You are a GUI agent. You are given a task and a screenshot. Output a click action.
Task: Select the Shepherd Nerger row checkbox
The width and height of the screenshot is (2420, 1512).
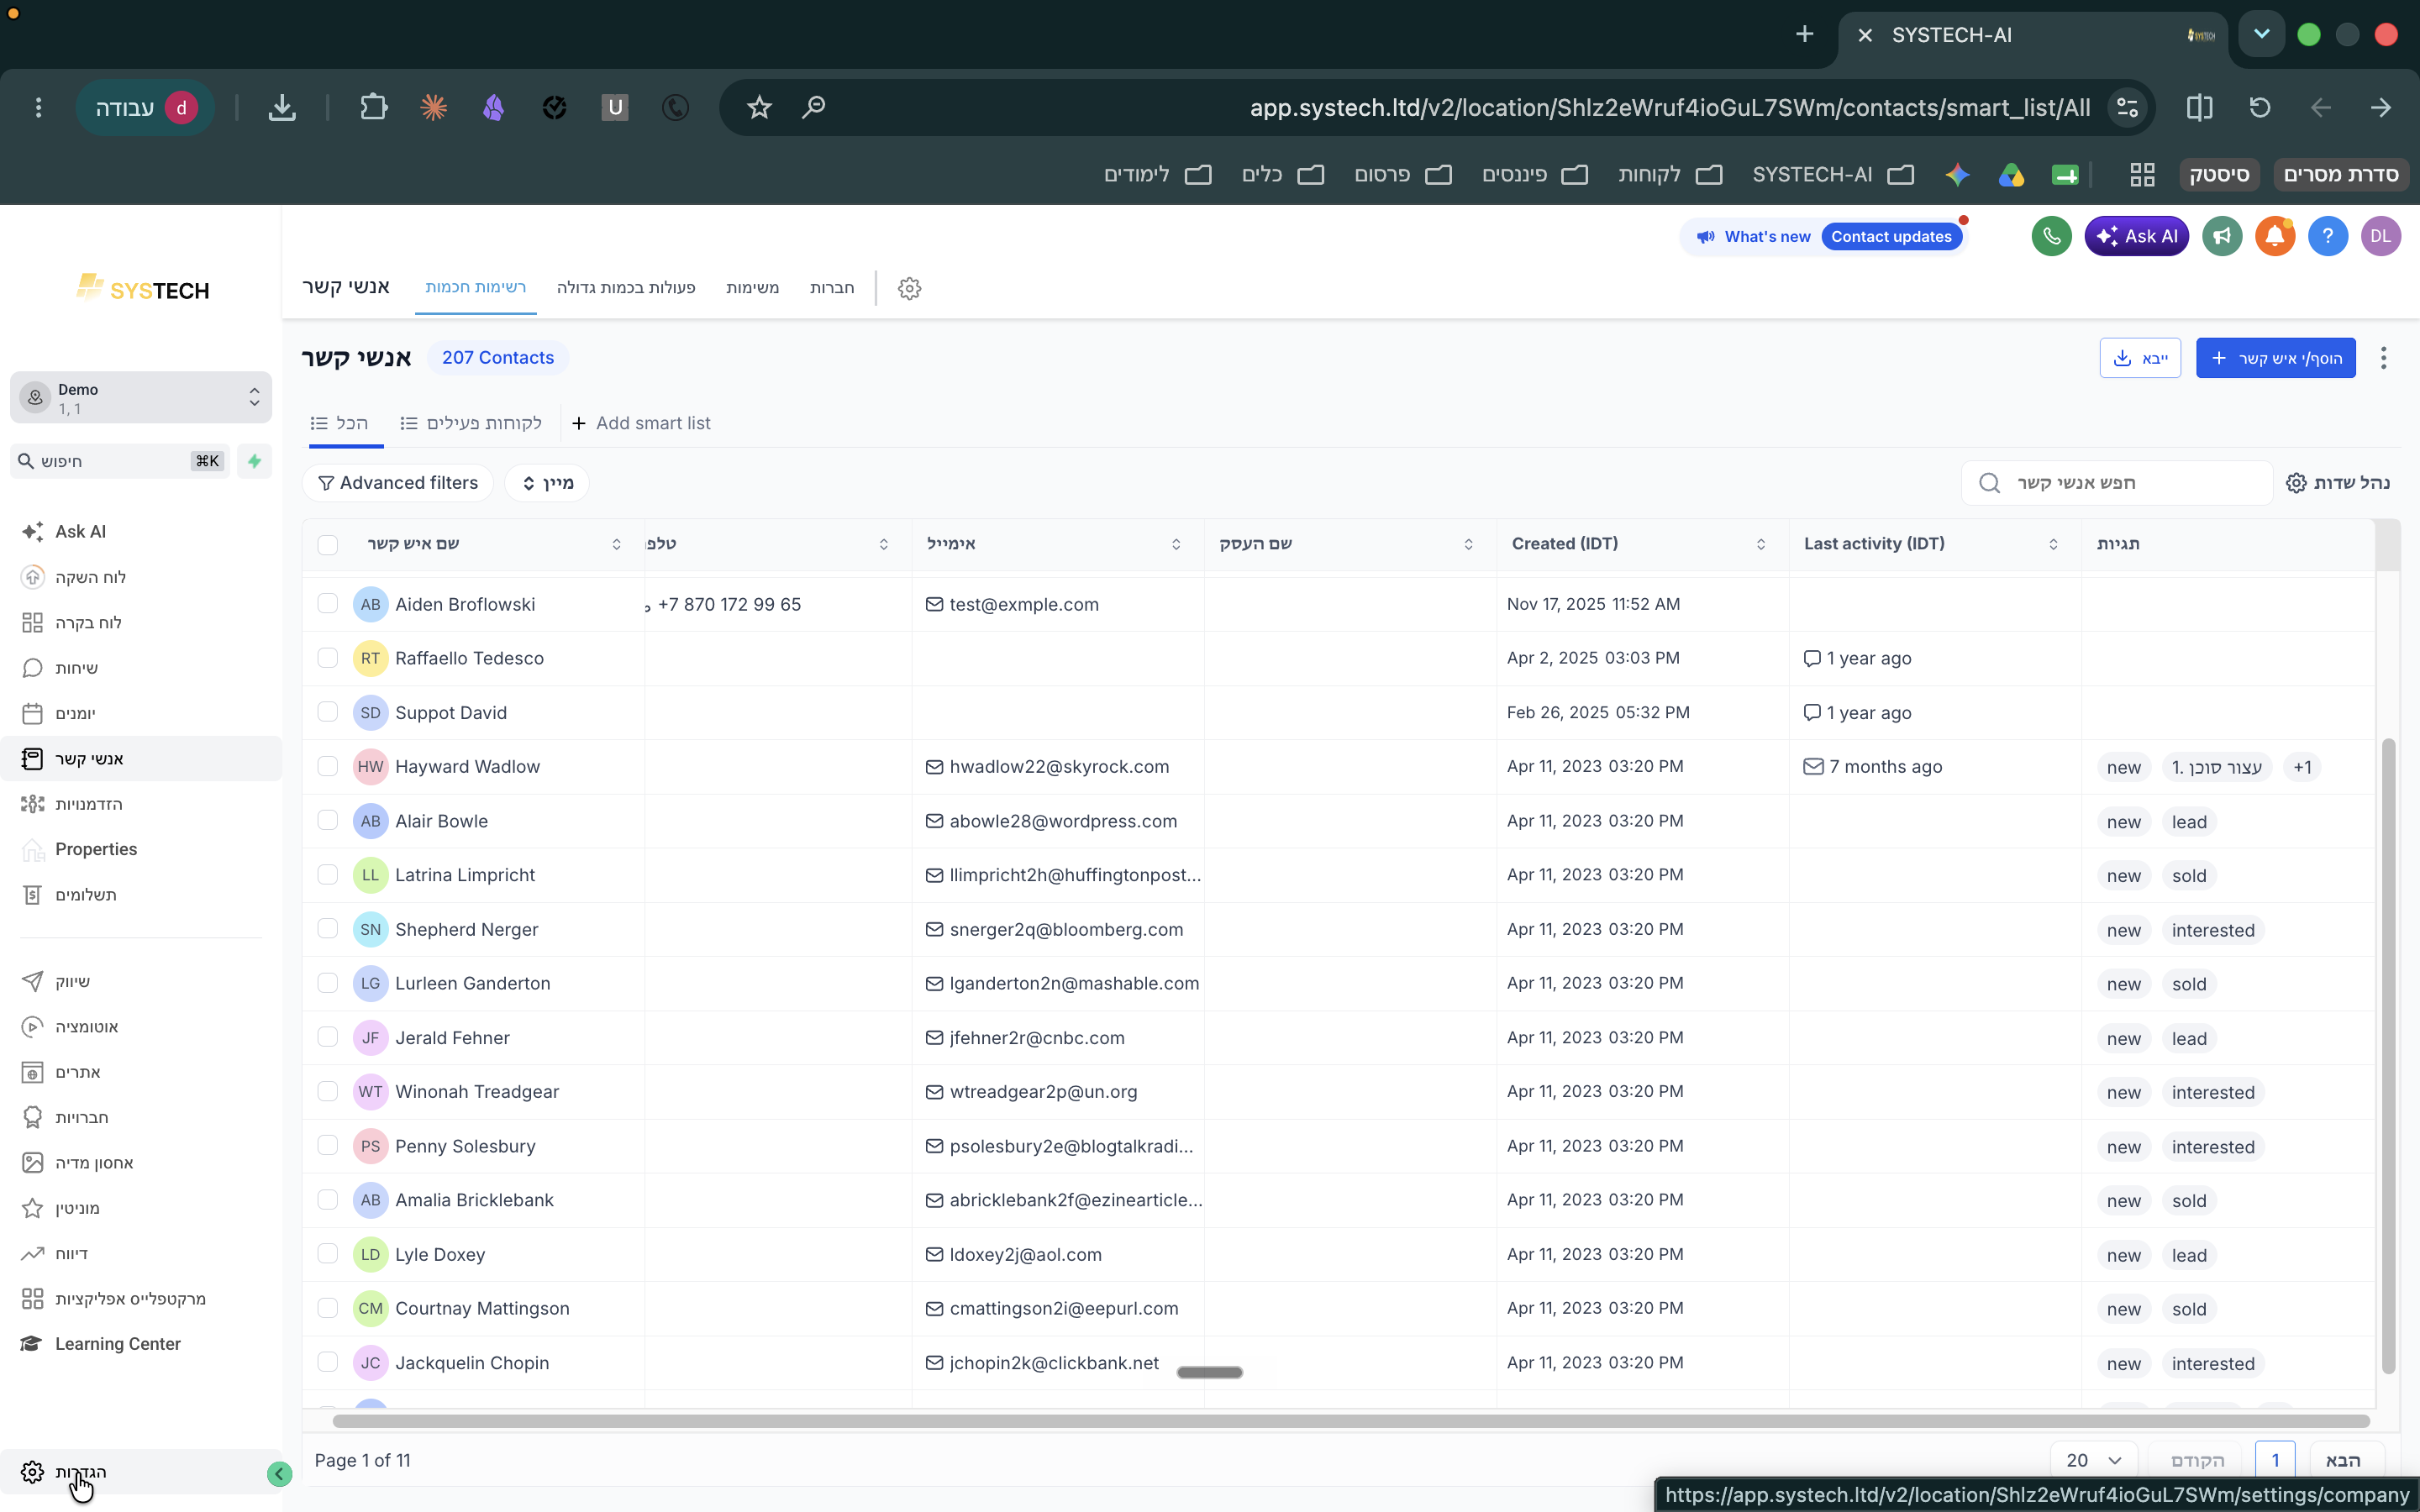(328, 928)
